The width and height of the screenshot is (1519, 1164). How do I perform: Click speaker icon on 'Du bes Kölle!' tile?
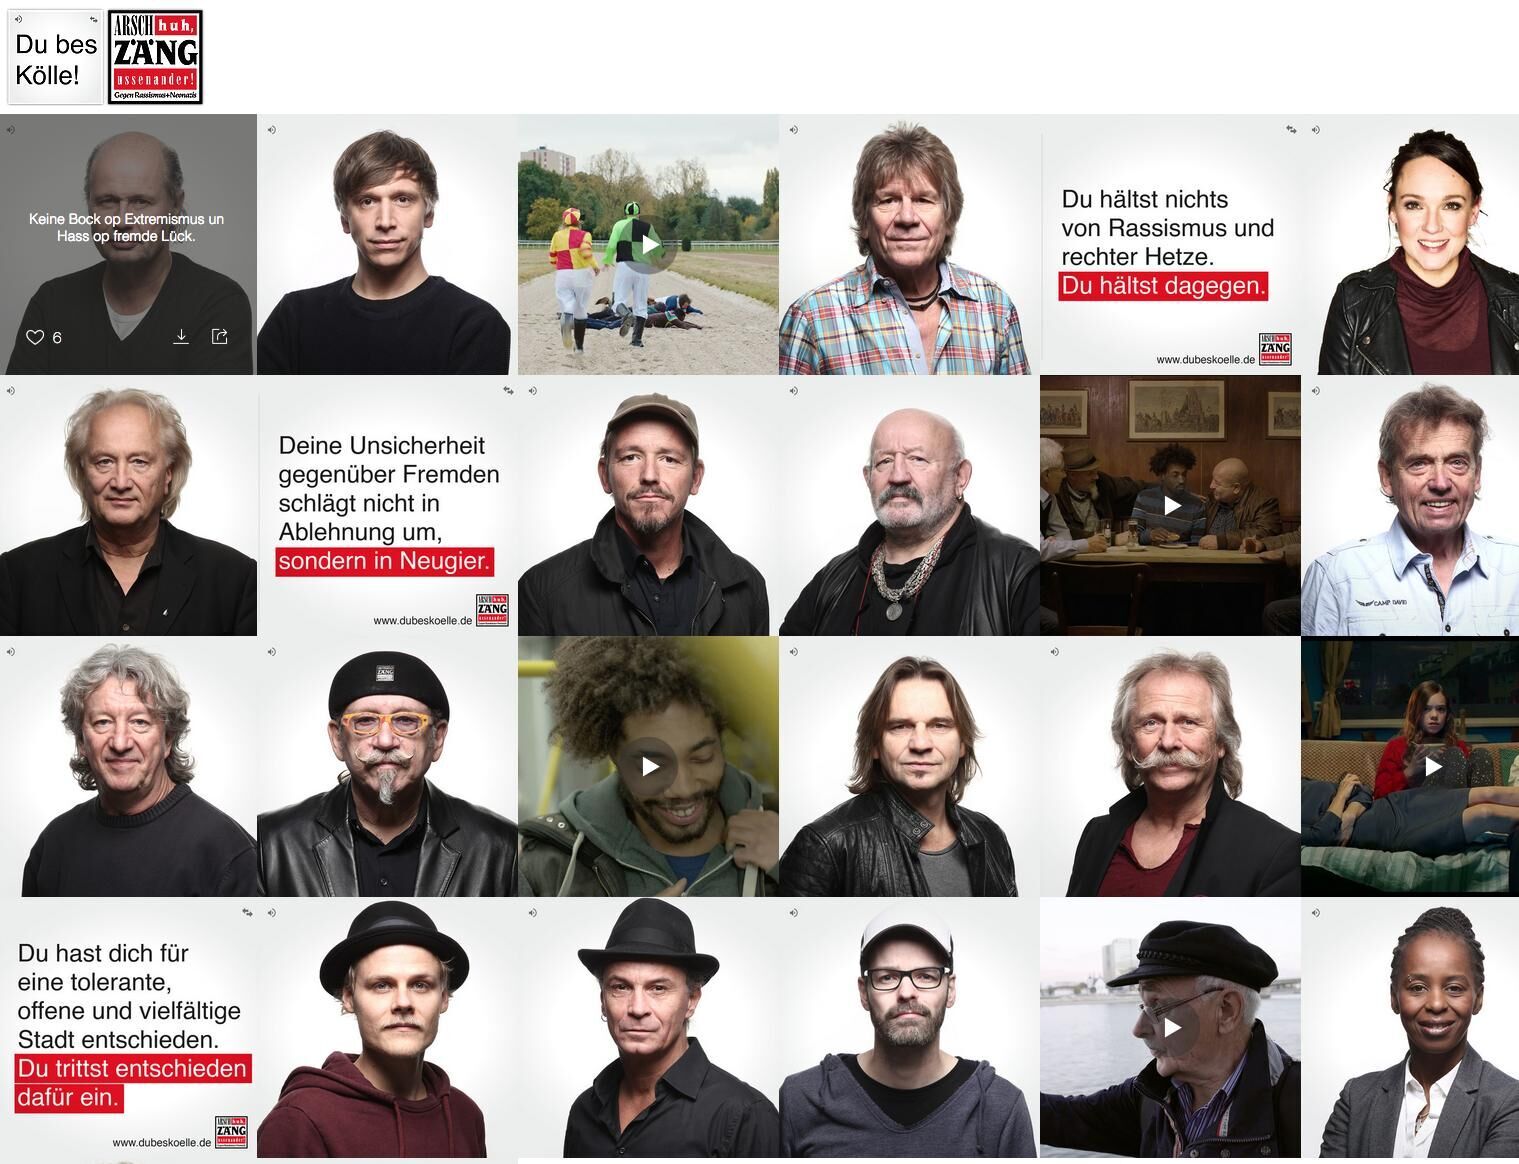pyautogui.click(x=18, y=19)
